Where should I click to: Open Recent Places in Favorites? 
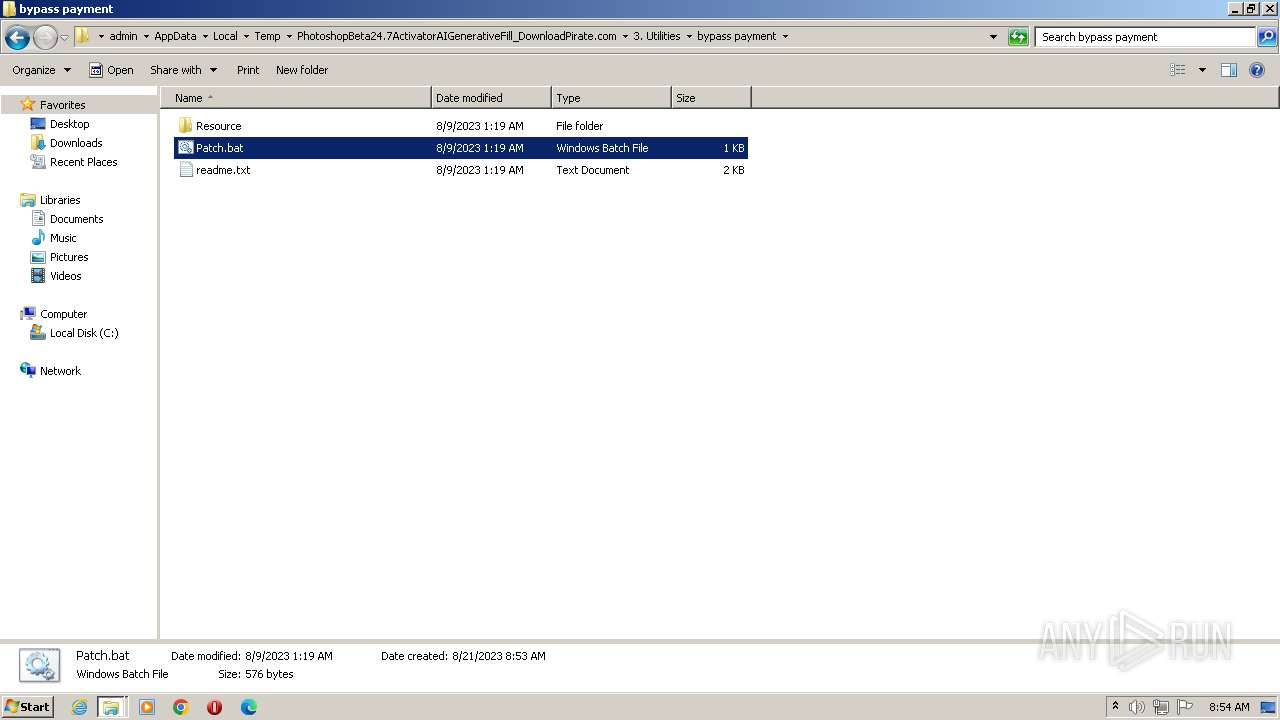(83, 162)
